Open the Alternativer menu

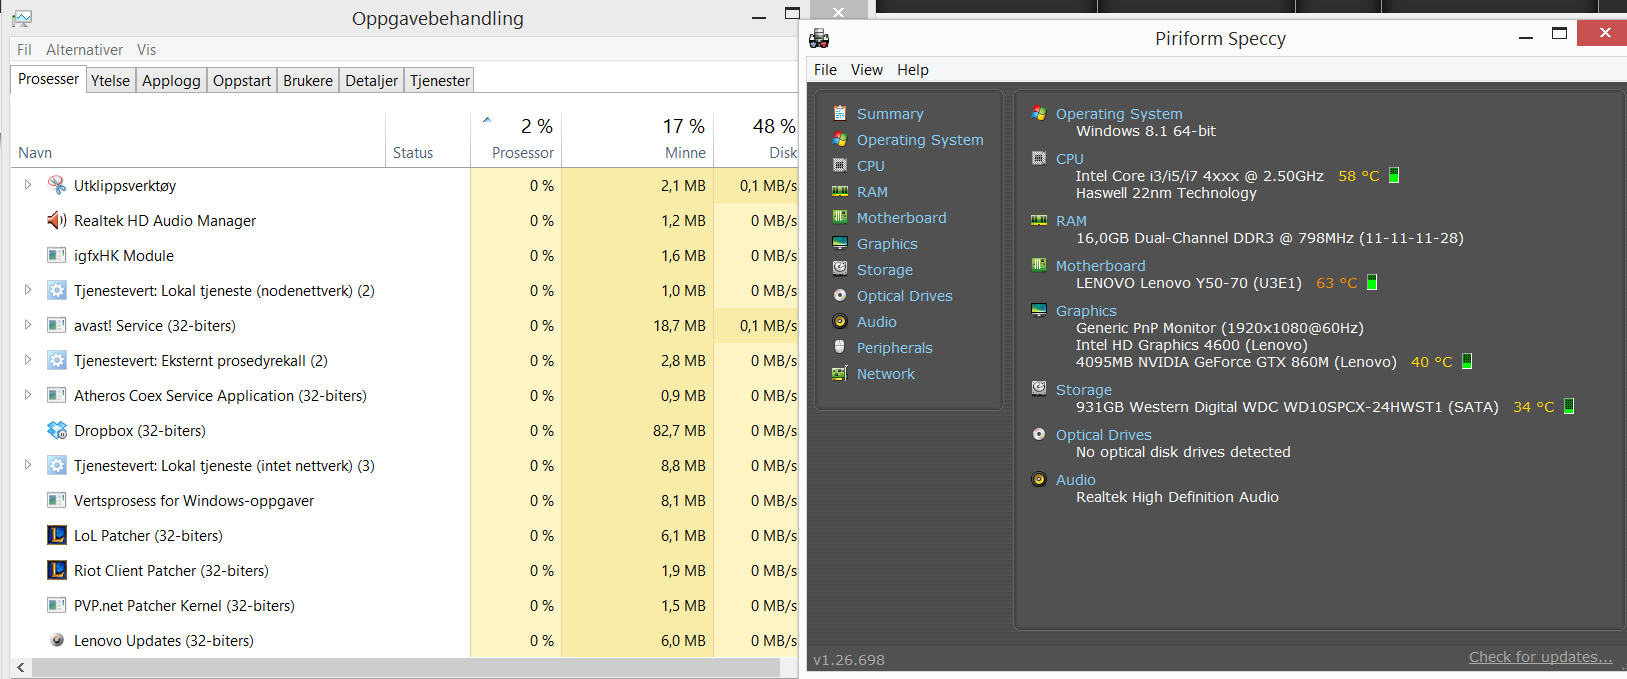84,50
